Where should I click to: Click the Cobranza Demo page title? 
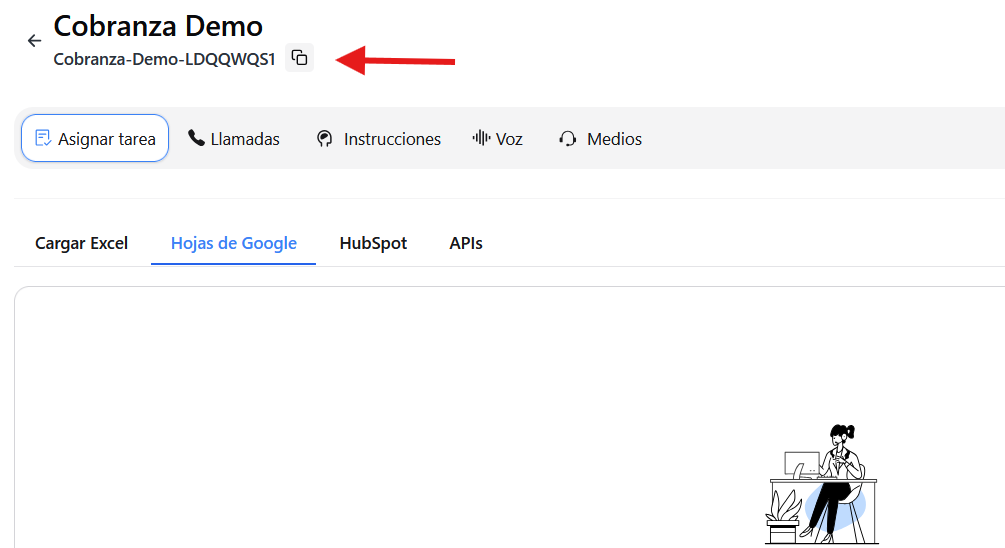pos(158,25)
